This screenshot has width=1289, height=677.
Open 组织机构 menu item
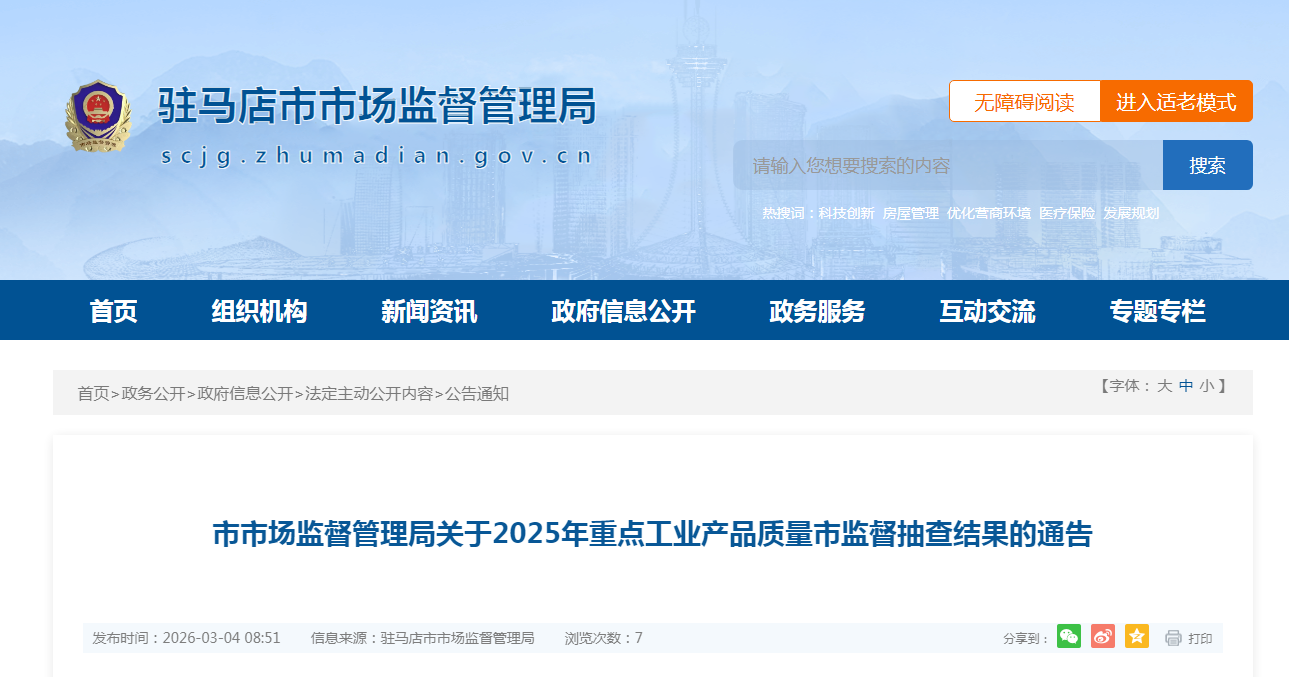click(259, 311)
